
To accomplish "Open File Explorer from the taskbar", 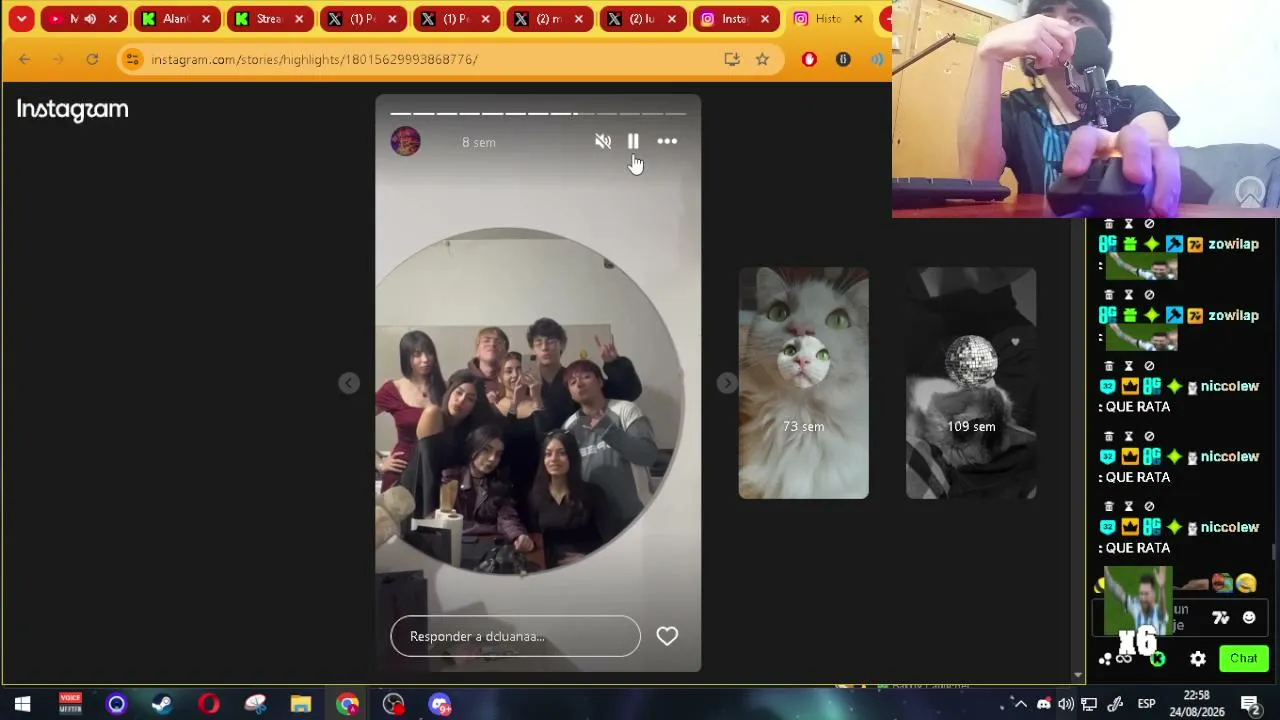I will click(x=301, y=704).
